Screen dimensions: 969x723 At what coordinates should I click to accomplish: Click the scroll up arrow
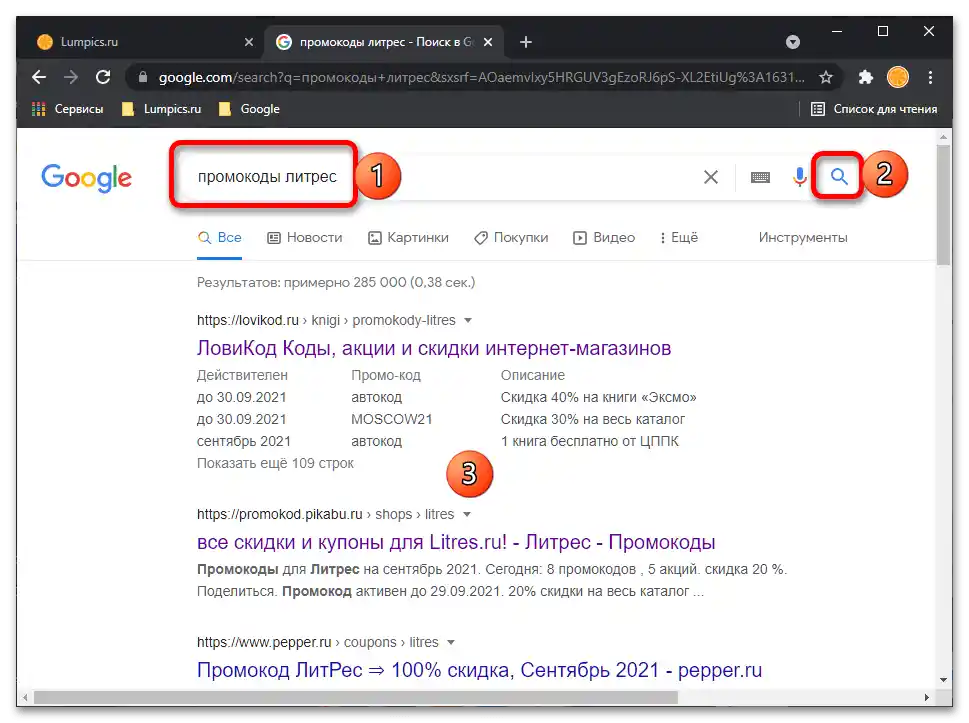click(x=943, y=137)
